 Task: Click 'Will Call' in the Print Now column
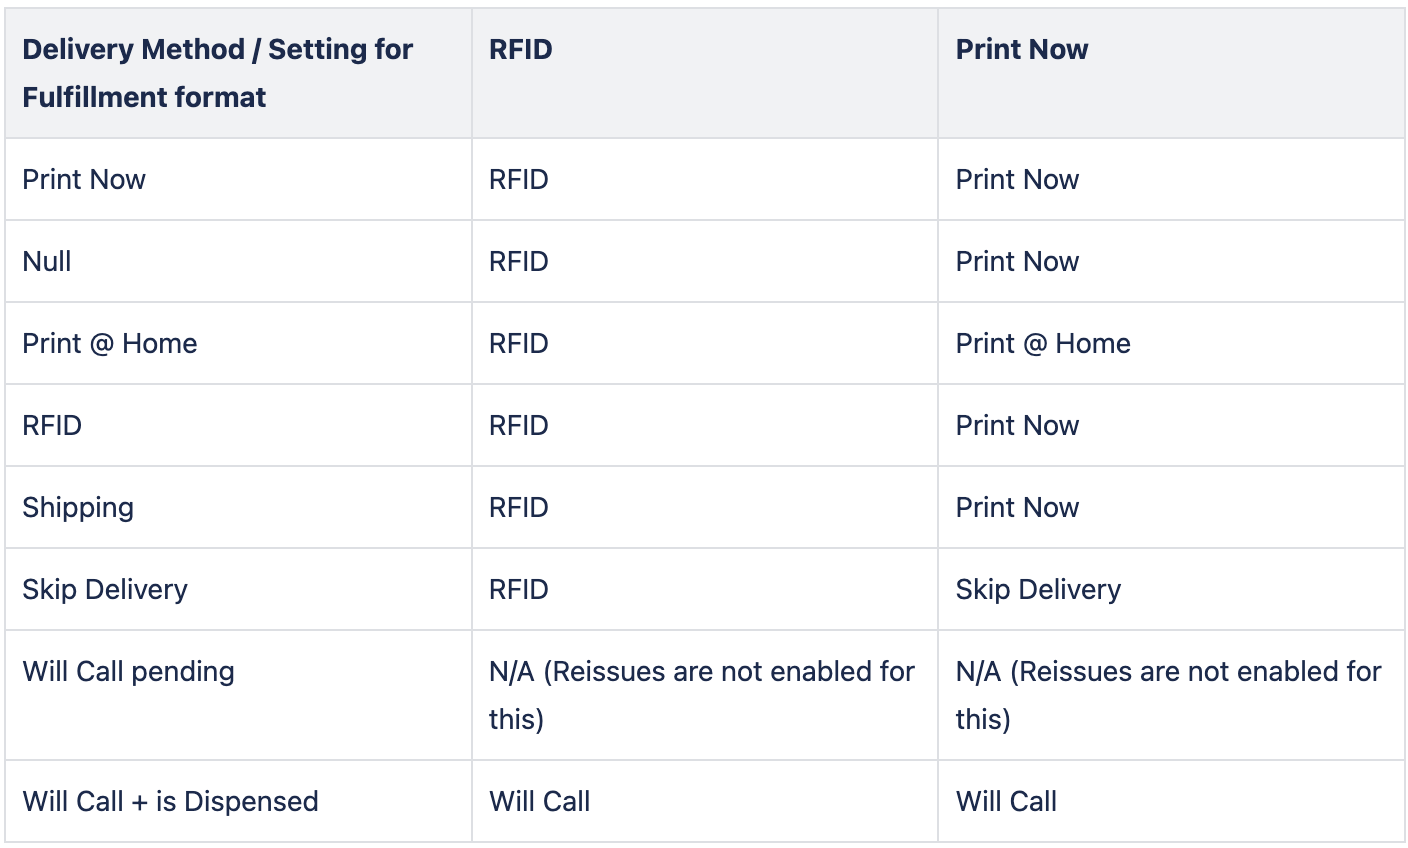pyautogui.click(x=1006, y=801)
